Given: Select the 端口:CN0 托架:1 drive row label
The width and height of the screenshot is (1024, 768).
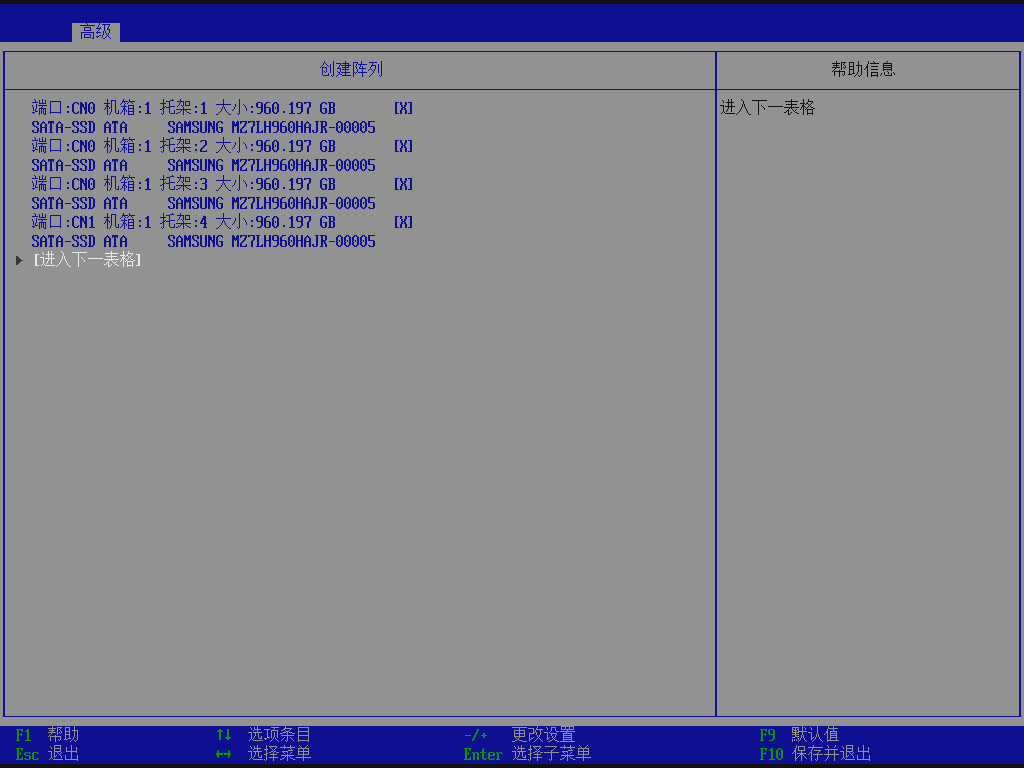Looking at the screenshot, I should (183, 108).
